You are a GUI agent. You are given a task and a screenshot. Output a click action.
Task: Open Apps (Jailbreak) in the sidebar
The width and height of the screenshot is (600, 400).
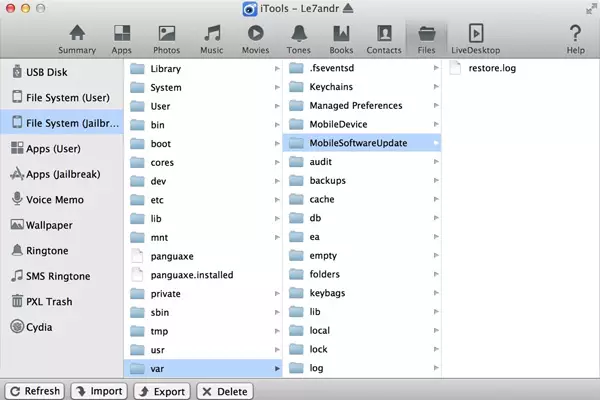[x=62, y=174]
